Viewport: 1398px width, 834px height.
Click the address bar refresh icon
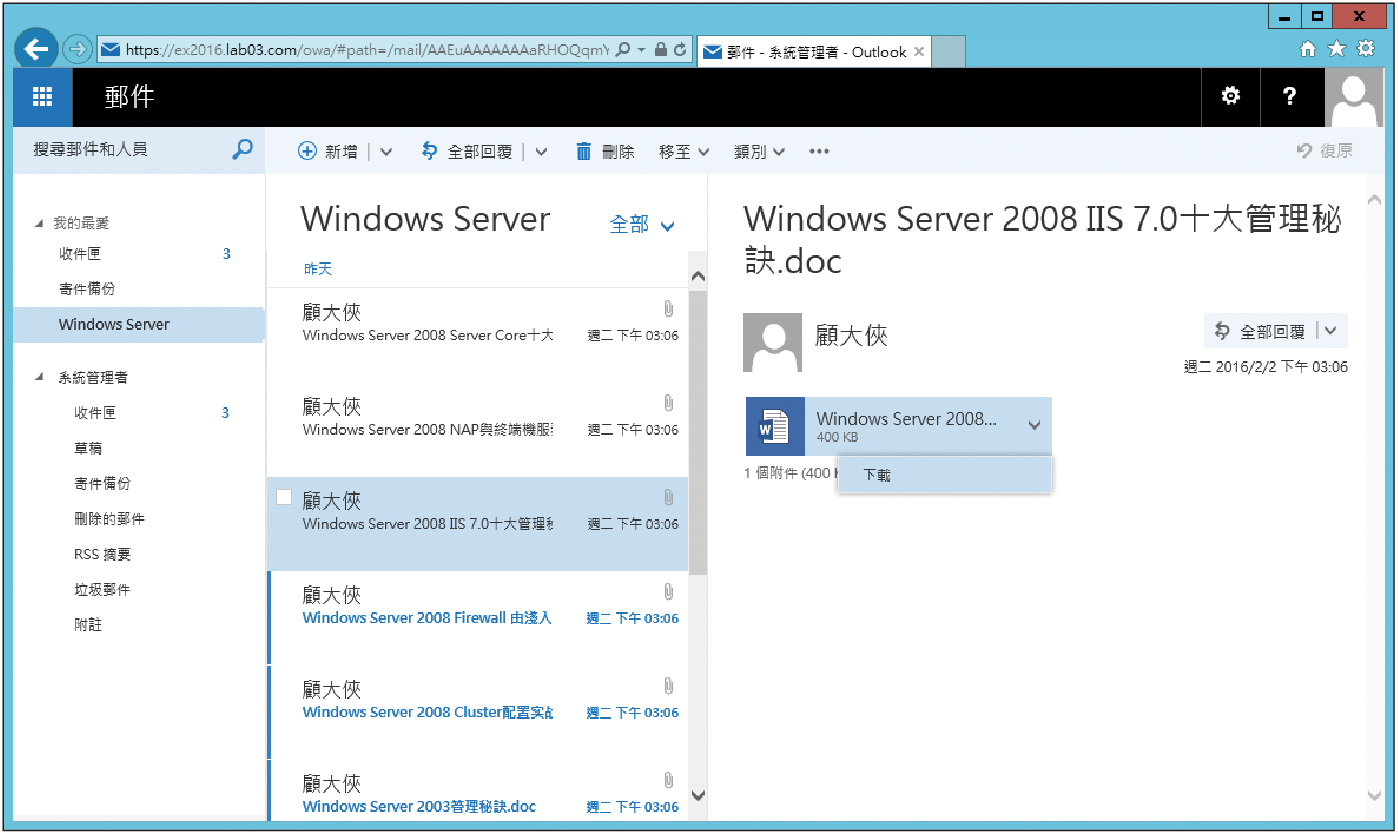(681, 49)
